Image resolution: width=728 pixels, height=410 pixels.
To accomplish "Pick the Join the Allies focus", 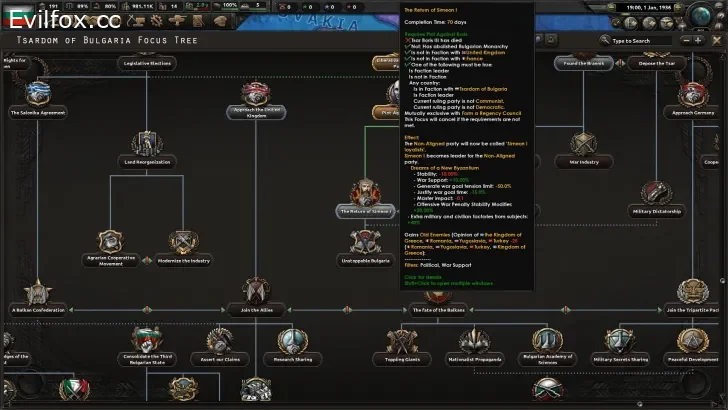I will tap(256, 298).
